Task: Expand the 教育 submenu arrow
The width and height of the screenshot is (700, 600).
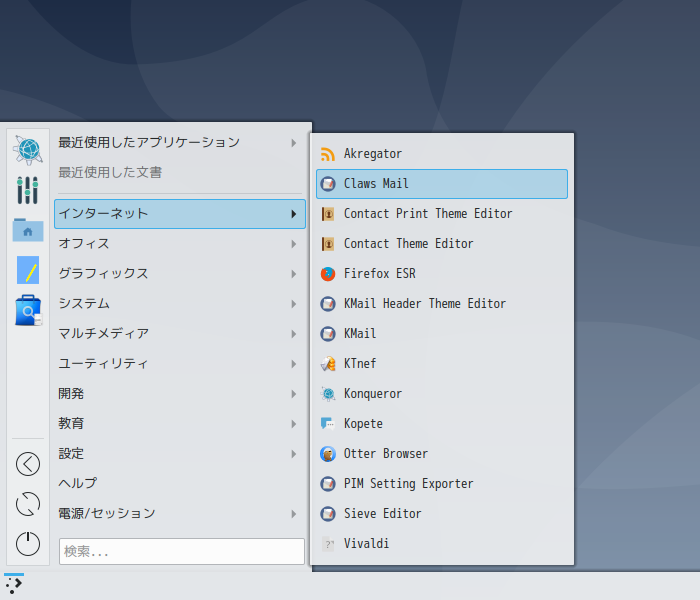Action: (294, 424)
